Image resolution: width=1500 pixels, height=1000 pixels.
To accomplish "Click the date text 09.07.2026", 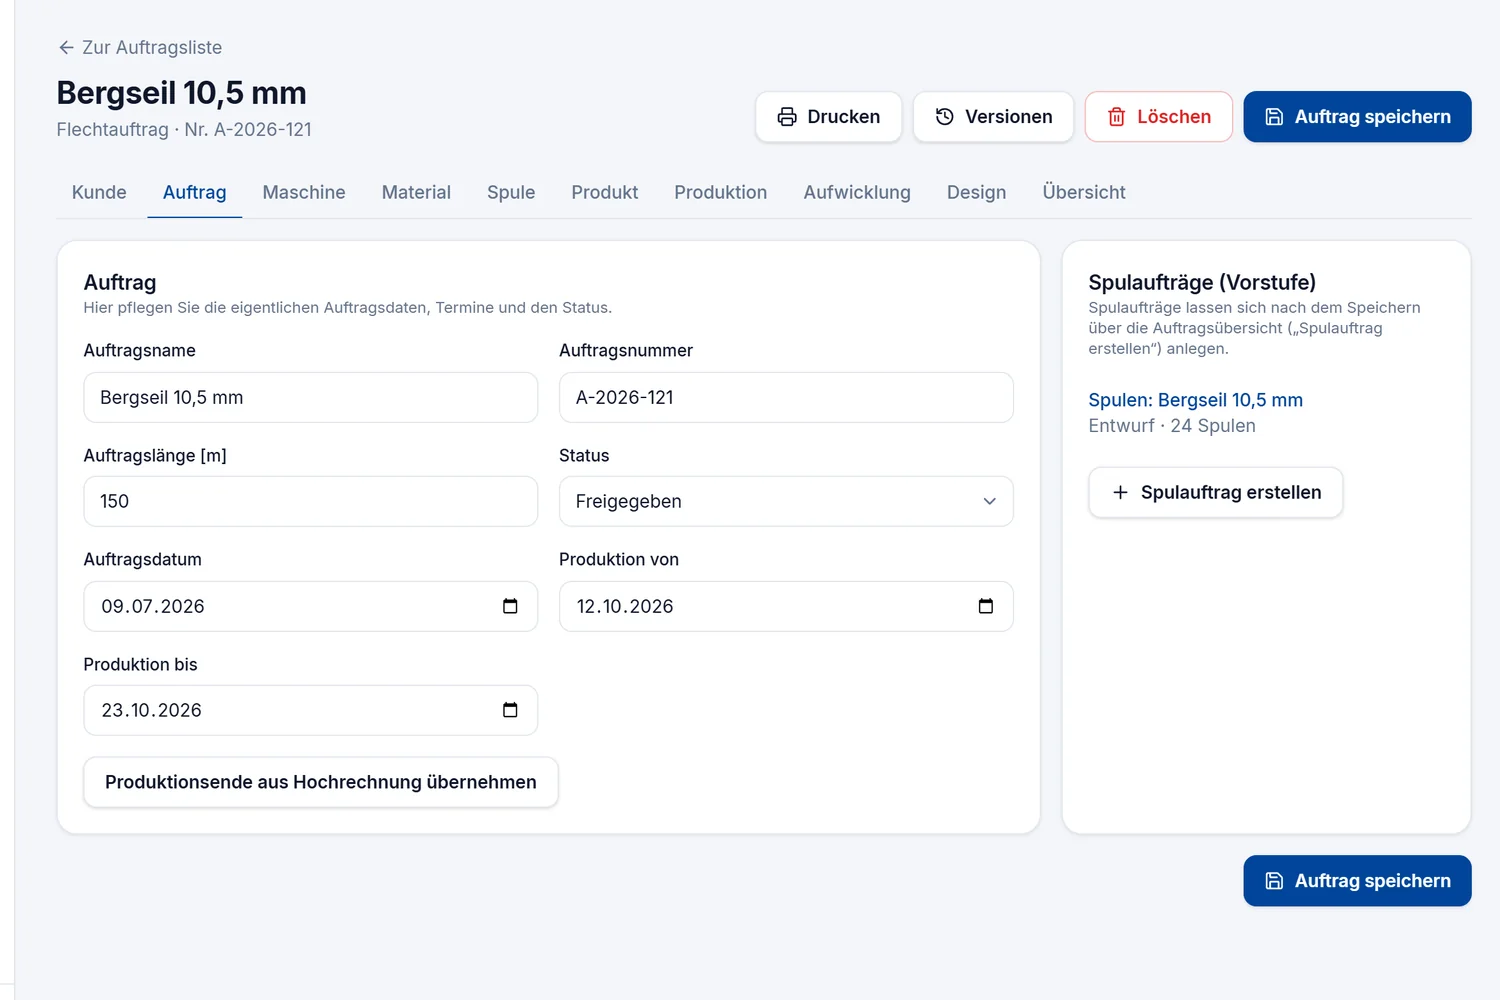I will point(153,606).
